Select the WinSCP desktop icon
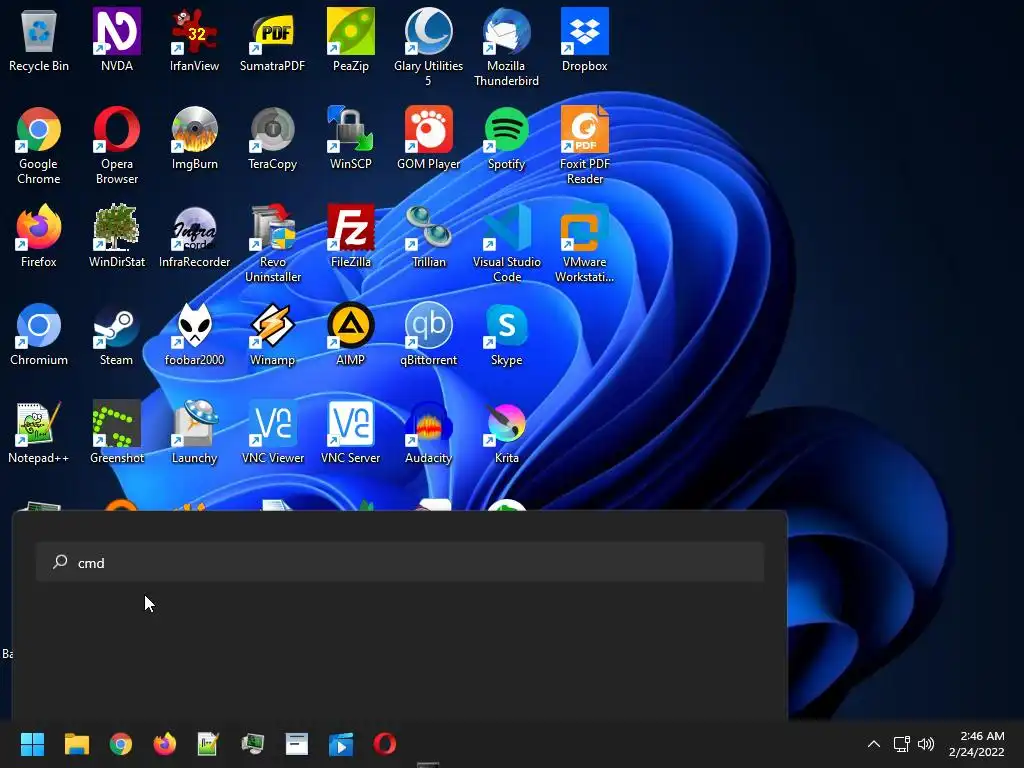 tap(351, 138)
